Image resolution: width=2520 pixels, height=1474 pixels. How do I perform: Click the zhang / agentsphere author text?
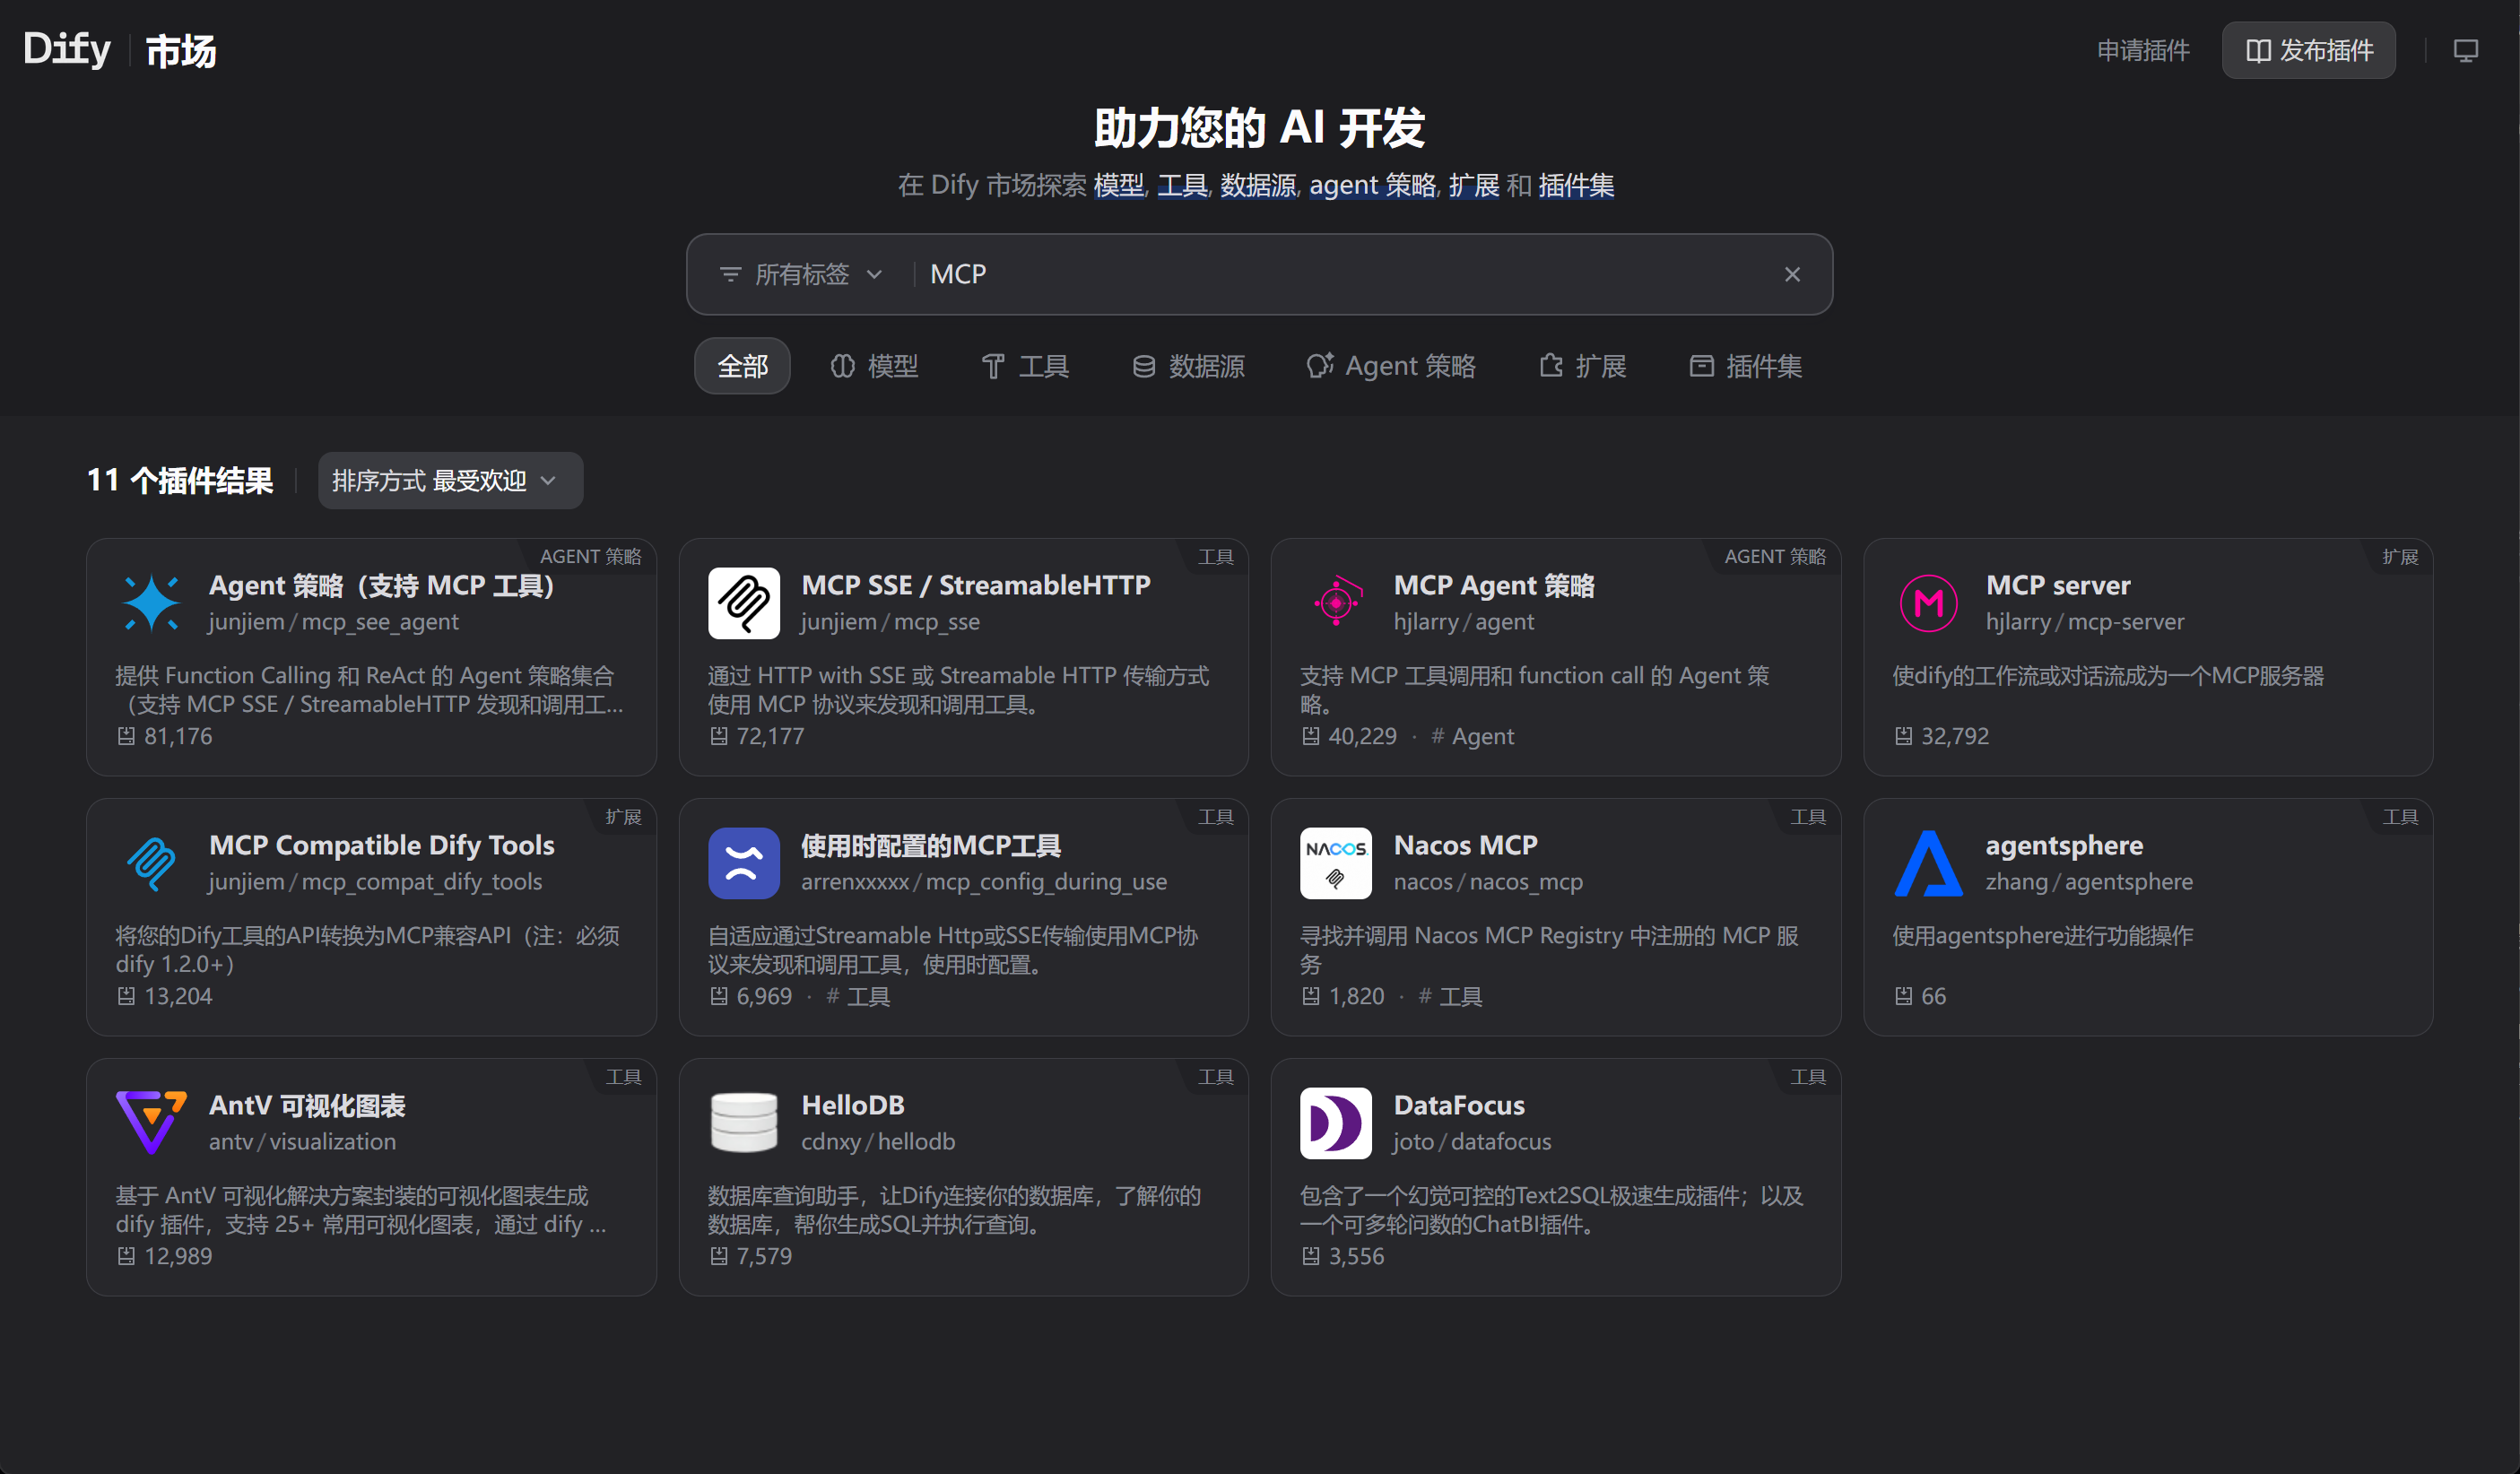coord(2089,882)
